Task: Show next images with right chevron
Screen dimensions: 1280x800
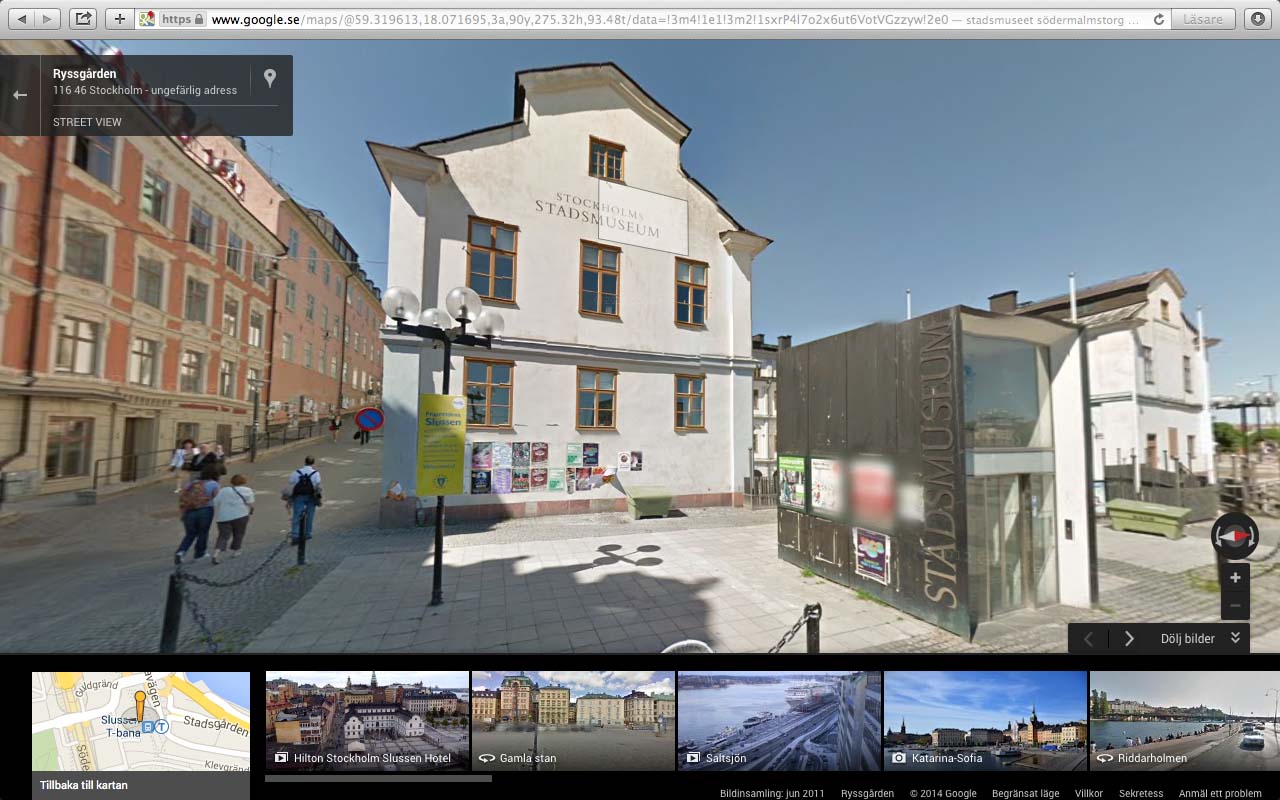Action: coord(1129,638)
